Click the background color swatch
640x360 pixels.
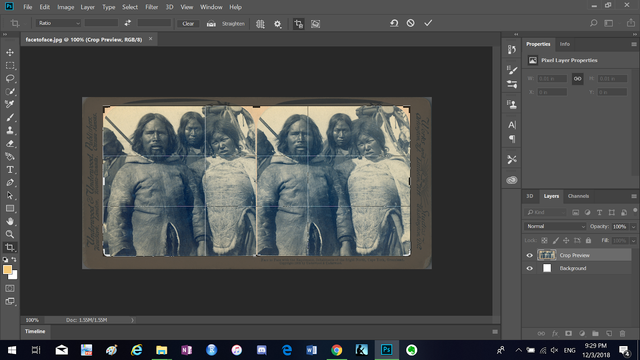[14, 276]
